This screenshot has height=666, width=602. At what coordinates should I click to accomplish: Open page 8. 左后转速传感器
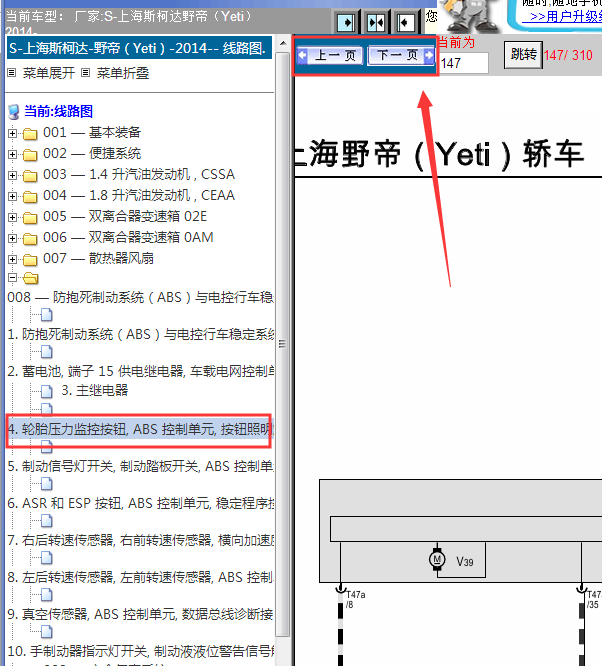(x=141, y=577)
